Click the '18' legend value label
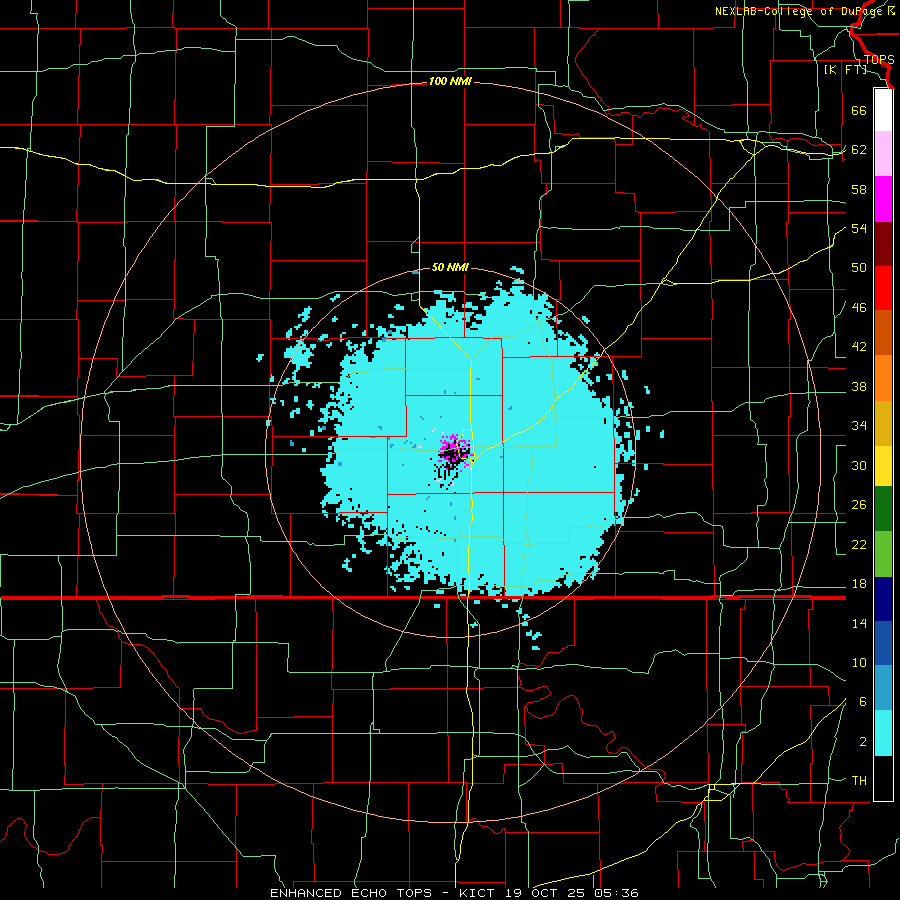The width and height of the screenshot is (900, 900). tap(859, 584)
